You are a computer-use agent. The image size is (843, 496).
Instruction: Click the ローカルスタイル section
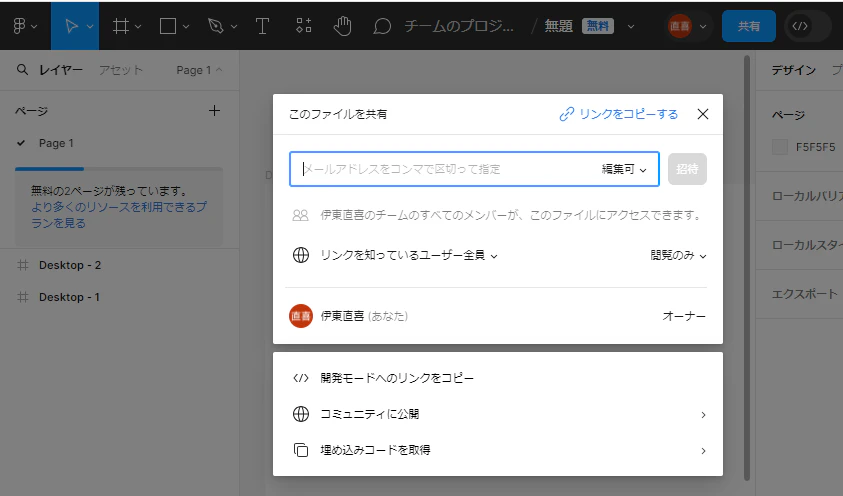(807, 245)
